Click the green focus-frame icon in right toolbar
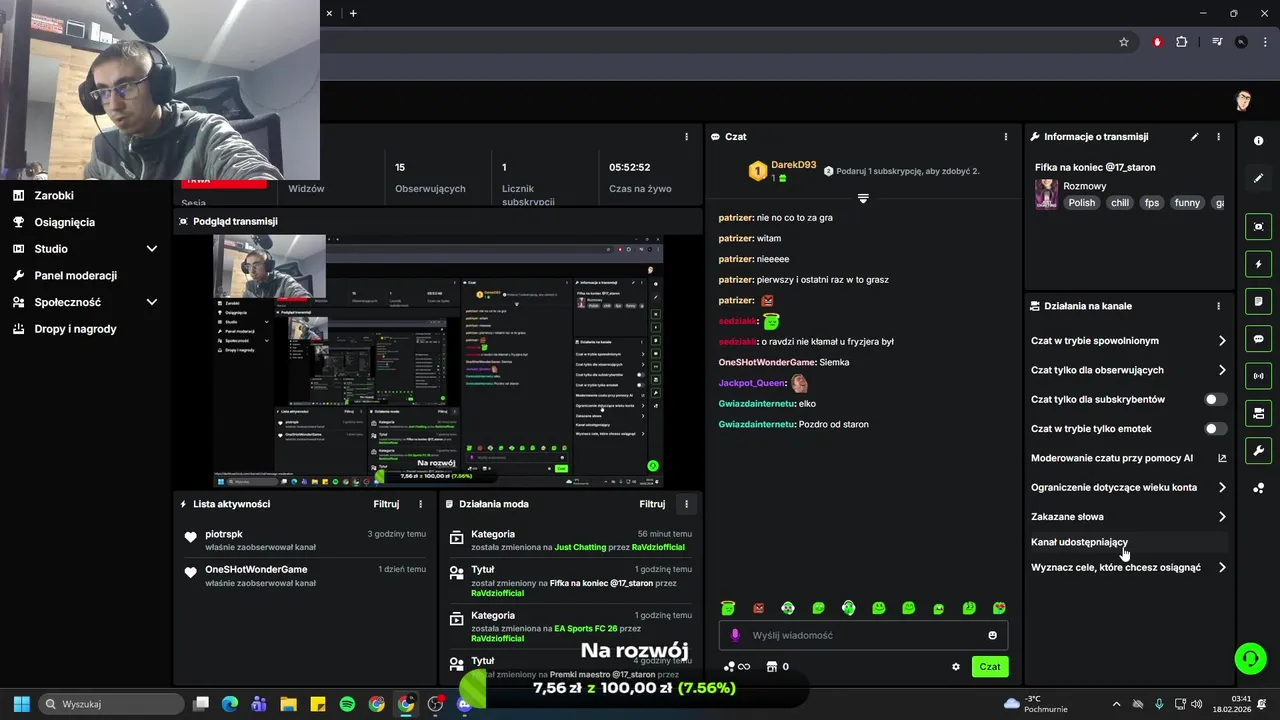Viewport: 1280px width, 720px height. (x=1258, y=227)
